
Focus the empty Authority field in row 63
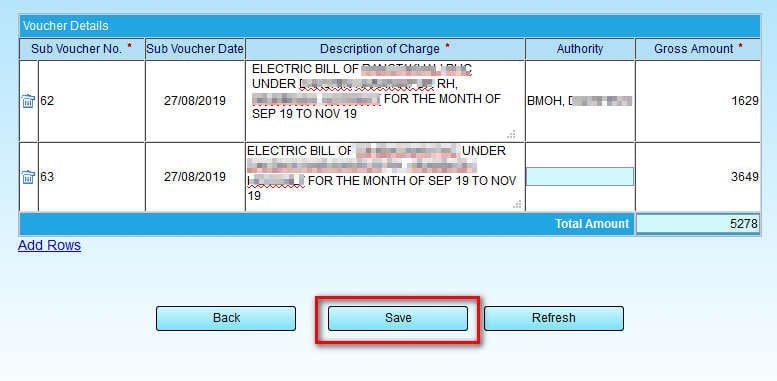[x=580, y=177]
